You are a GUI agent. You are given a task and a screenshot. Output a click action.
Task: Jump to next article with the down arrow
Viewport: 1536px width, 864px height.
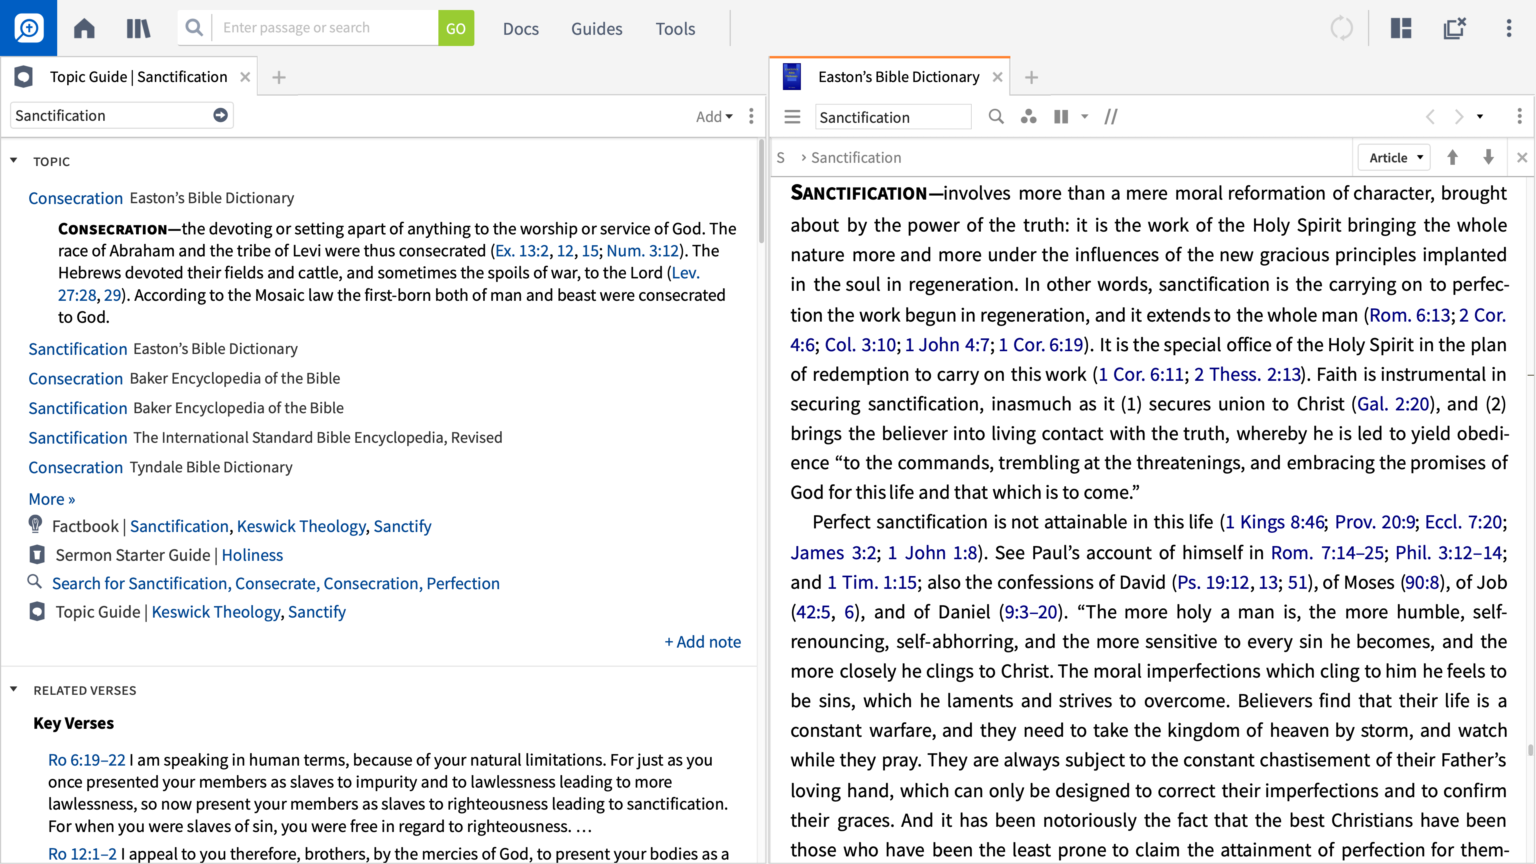pyautogui.click(x=1489, y=157)
